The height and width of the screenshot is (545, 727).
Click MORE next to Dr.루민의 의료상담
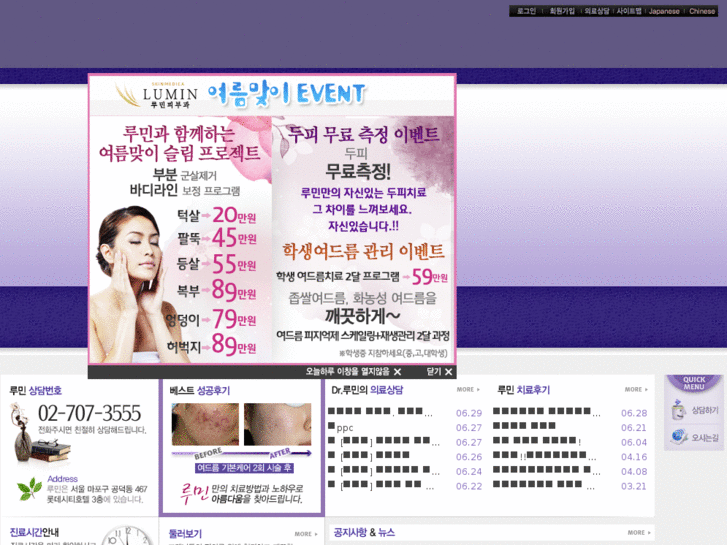click(468, 390)
